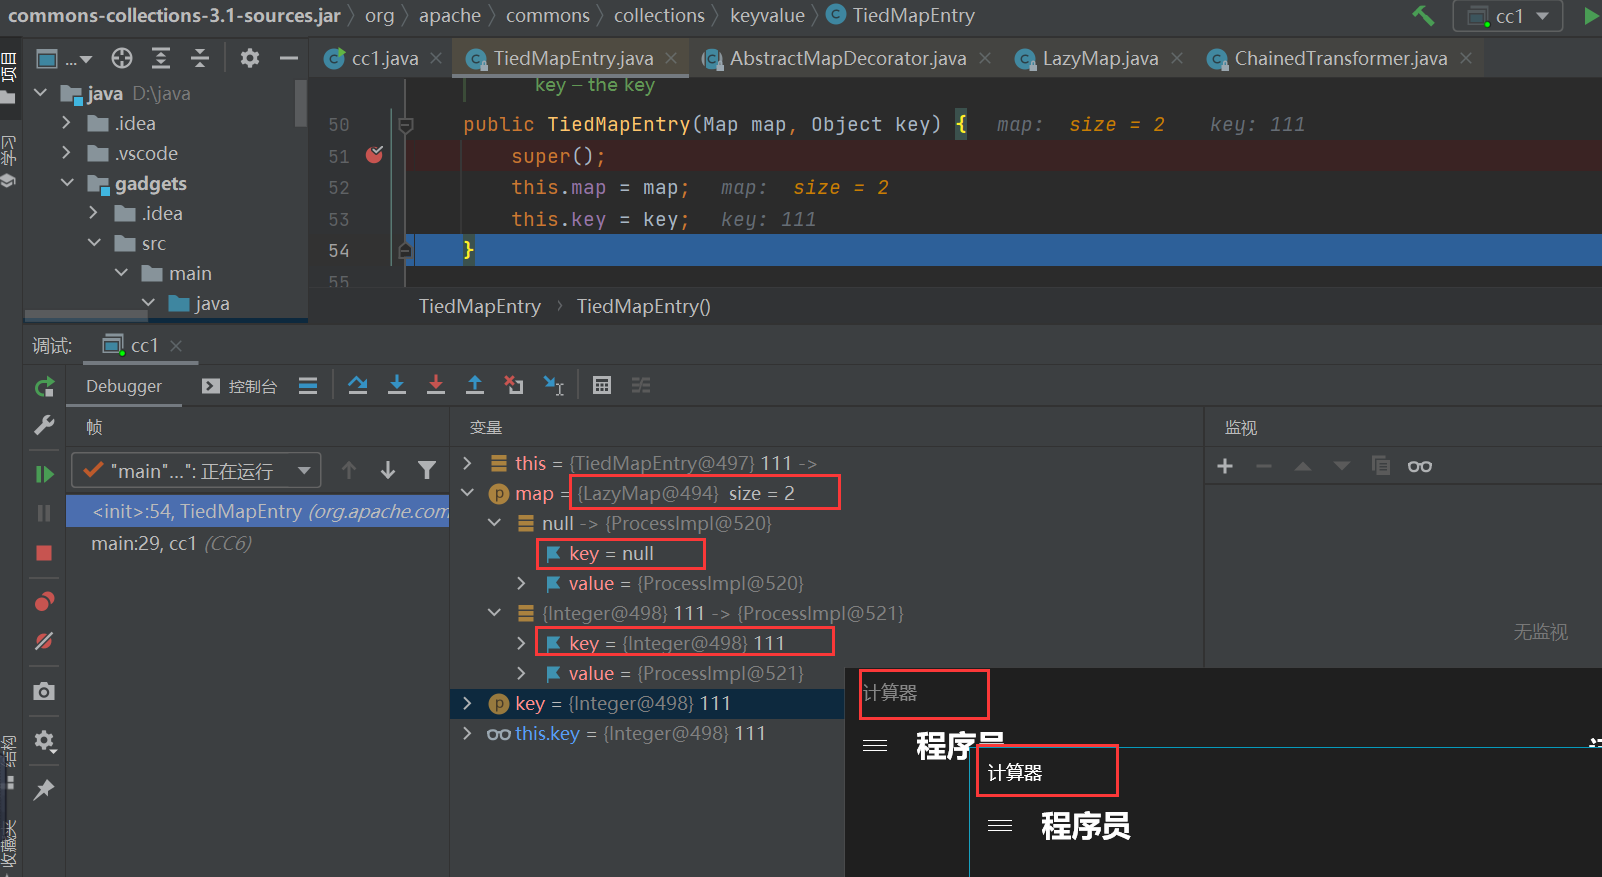This screenshot has width=1602, height=877.
Task: Select frame main:29, cc1
Action: [x=258, y=543]
